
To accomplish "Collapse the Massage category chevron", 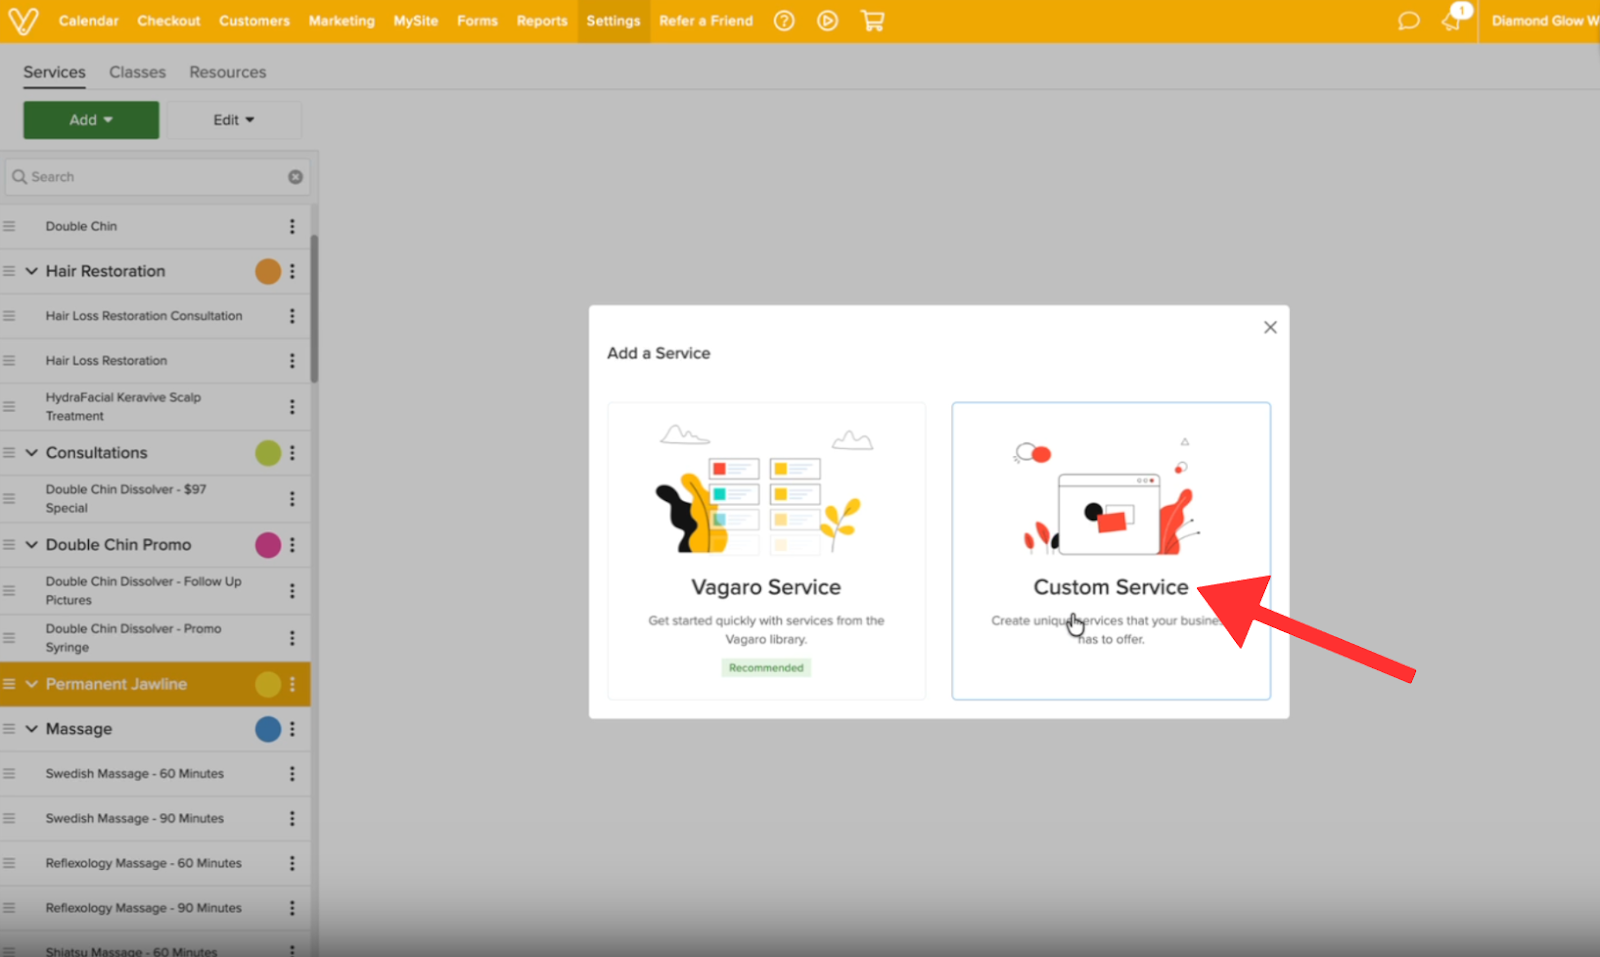I will [x=32, y=729].
